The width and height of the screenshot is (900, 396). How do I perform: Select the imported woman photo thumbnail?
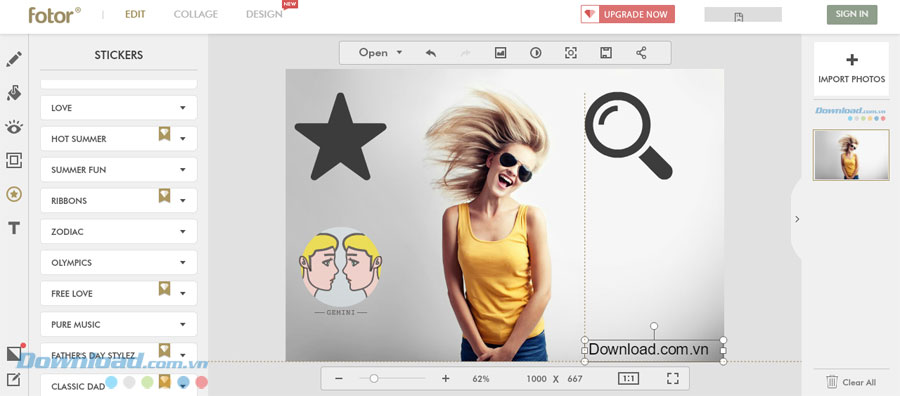tap(851, 155)
